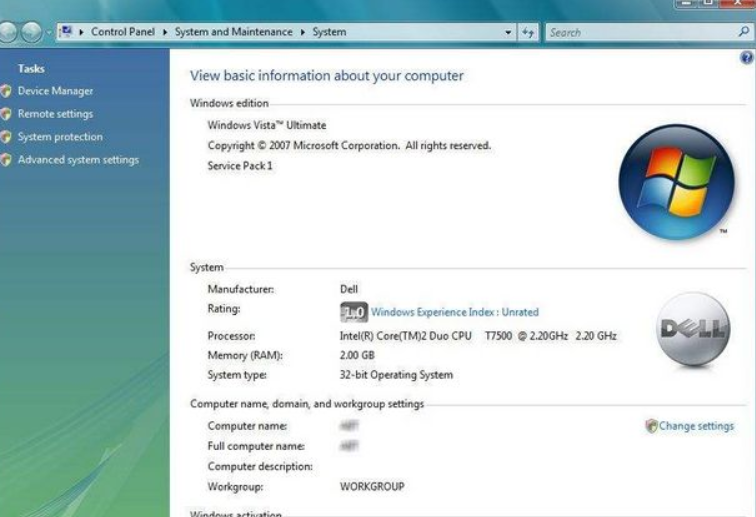The image size is (756, 517).
Task: Click the Back navigation arrow button
Action: [8, 32]
